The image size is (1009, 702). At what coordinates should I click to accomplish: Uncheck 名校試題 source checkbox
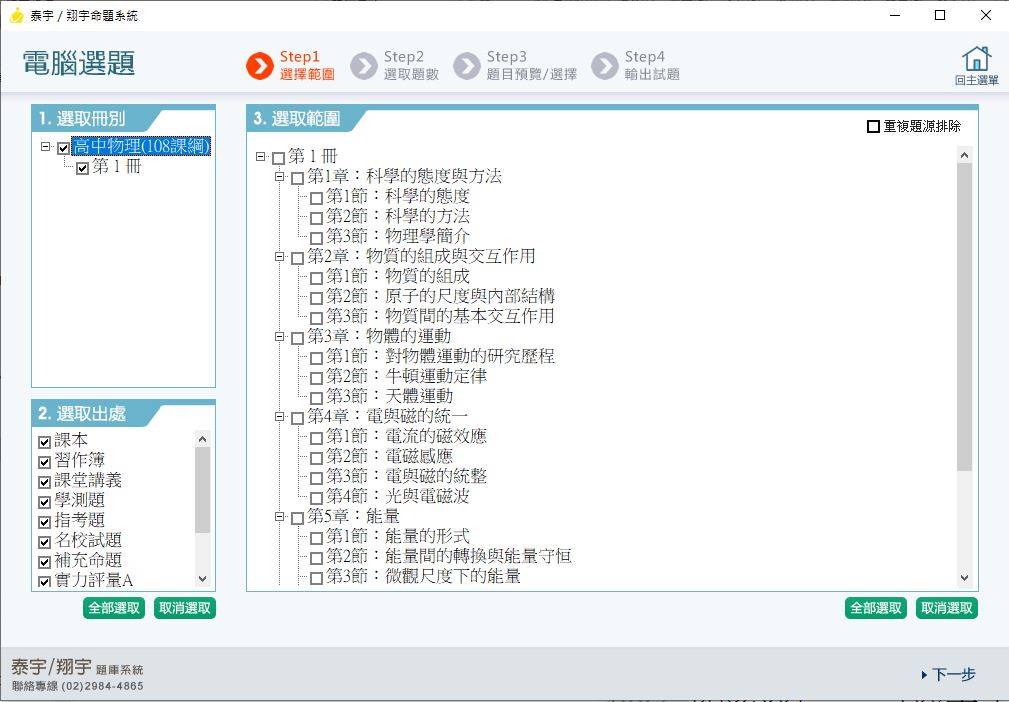click(x=44, y=542)
